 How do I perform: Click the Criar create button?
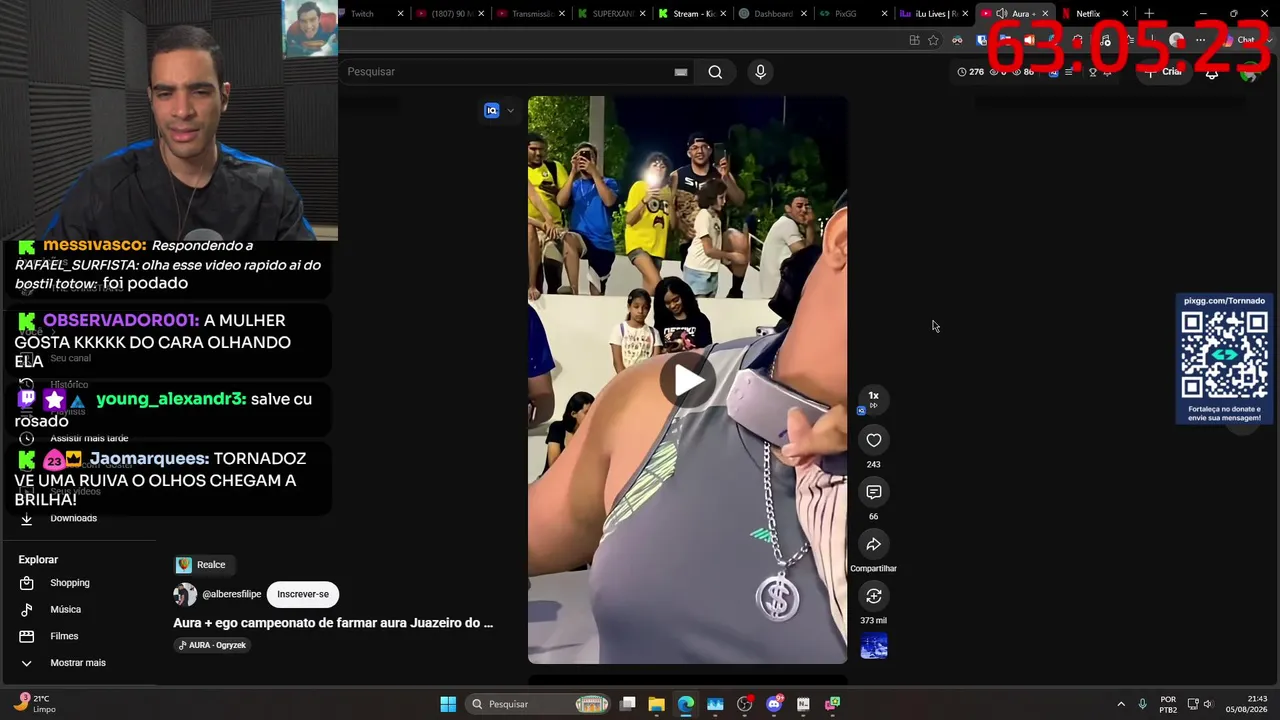1164,72
